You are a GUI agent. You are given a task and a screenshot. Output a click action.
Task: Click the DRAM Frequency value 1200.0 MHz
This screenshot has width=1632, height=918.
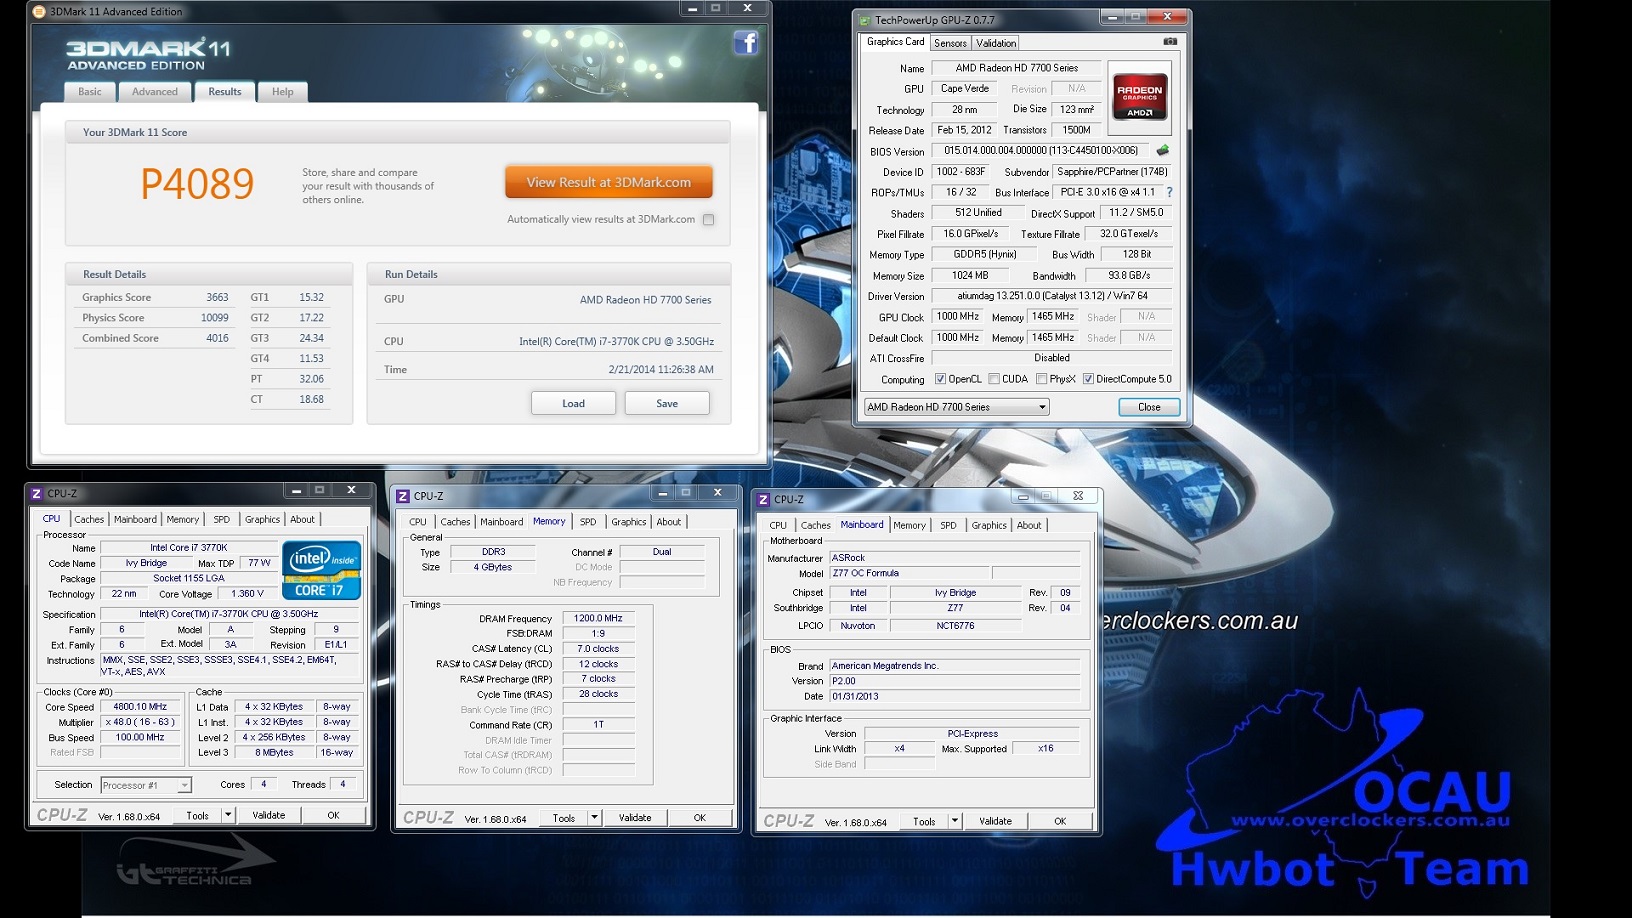click(x=598, y=618)
